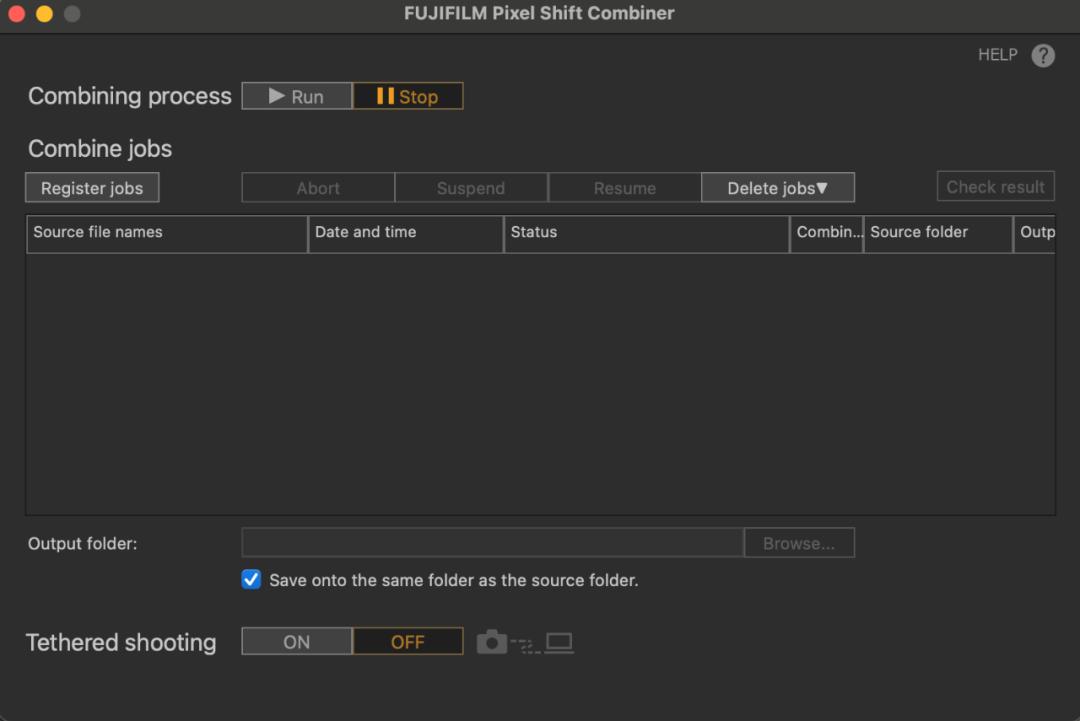
Task: Click the HELP text link
Action: tap(997, 55)
